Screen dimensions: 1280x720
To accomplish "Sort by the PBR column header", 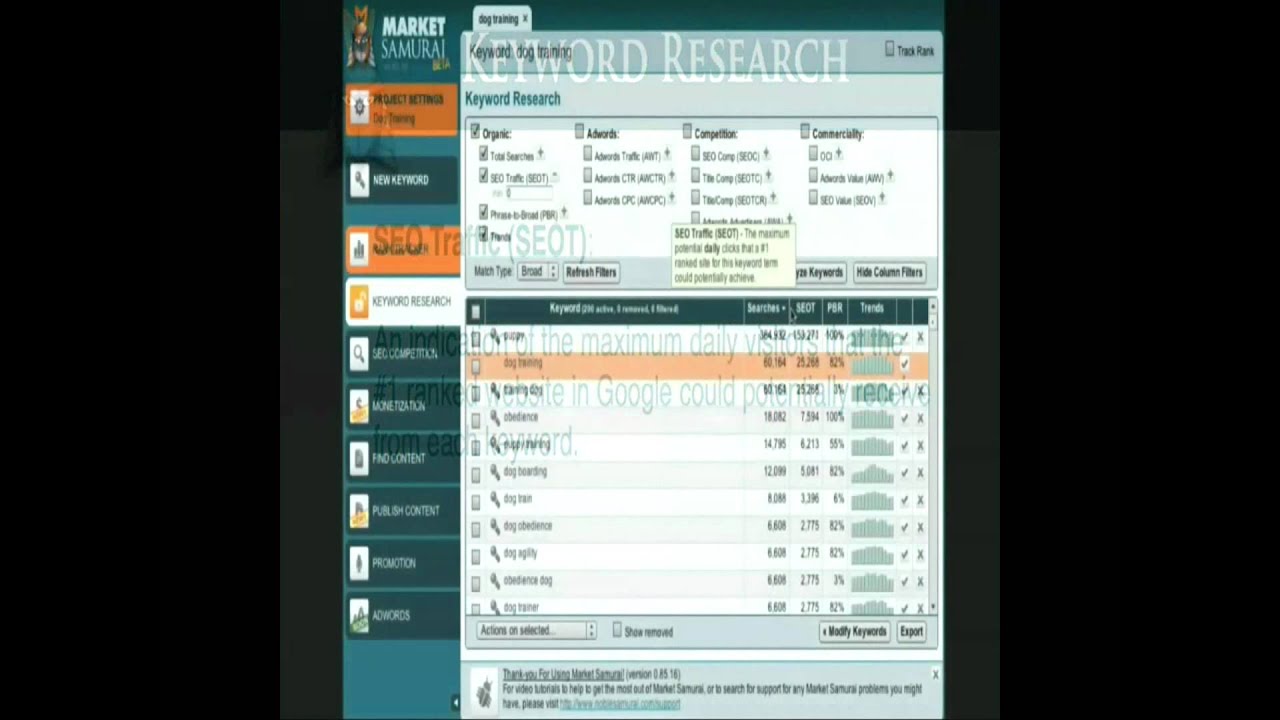I will [834, 309].
